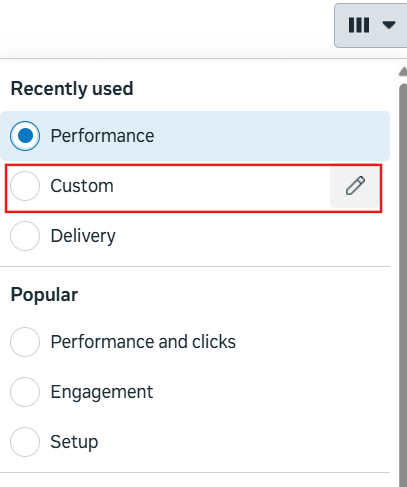The height and width of the screenshot is (487, 407).
Task: Click the highlighted Performance row background
Action: click(x=195, y=136)
